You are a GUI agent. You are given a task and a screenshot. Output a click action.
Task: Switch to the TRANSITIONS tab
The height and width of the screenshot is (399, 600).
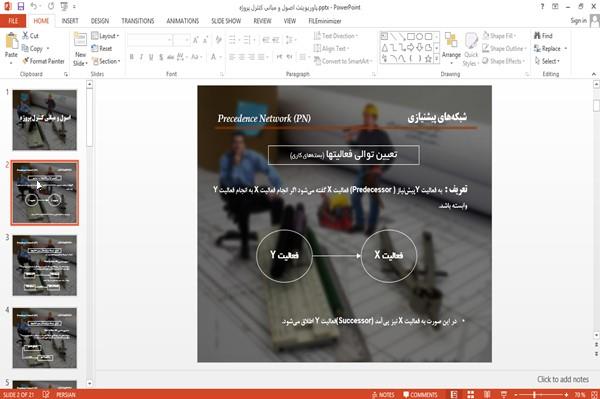[138, 21]
